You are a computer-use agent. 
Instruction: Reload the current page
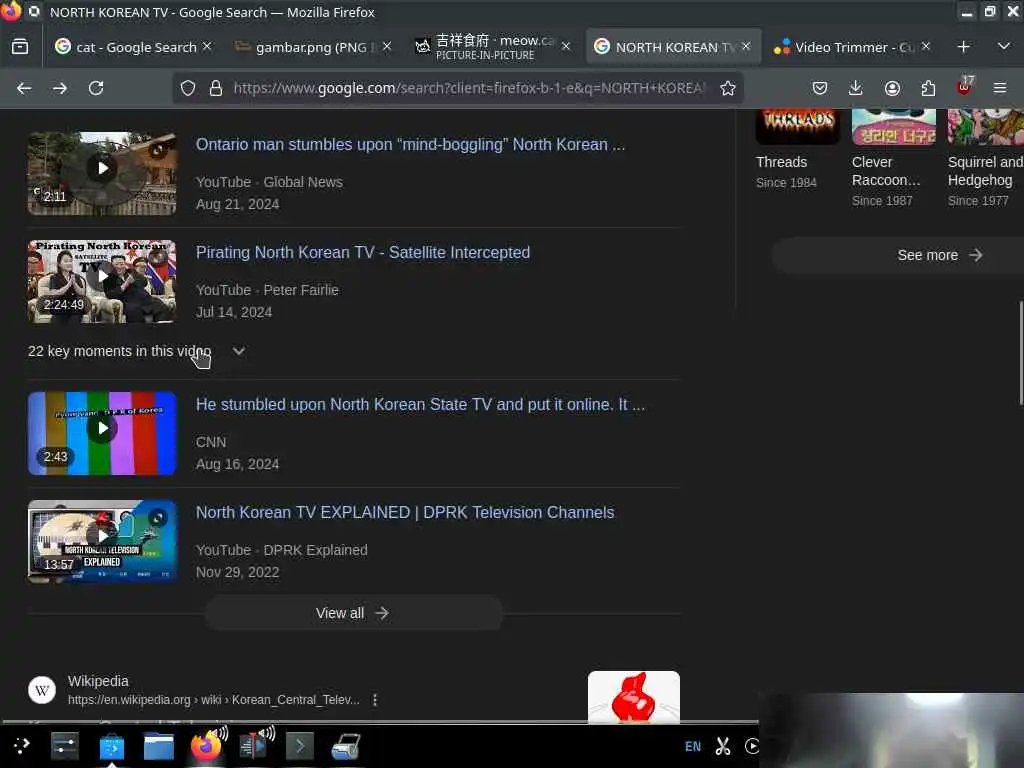click(x=96, y=88)
